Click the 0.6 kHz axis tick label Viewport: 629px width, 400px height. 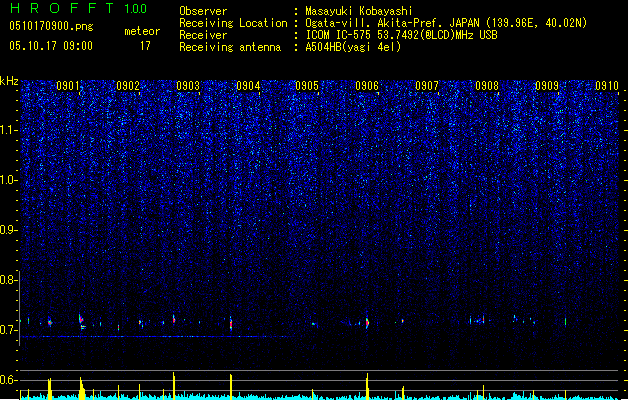click(8, 380)
